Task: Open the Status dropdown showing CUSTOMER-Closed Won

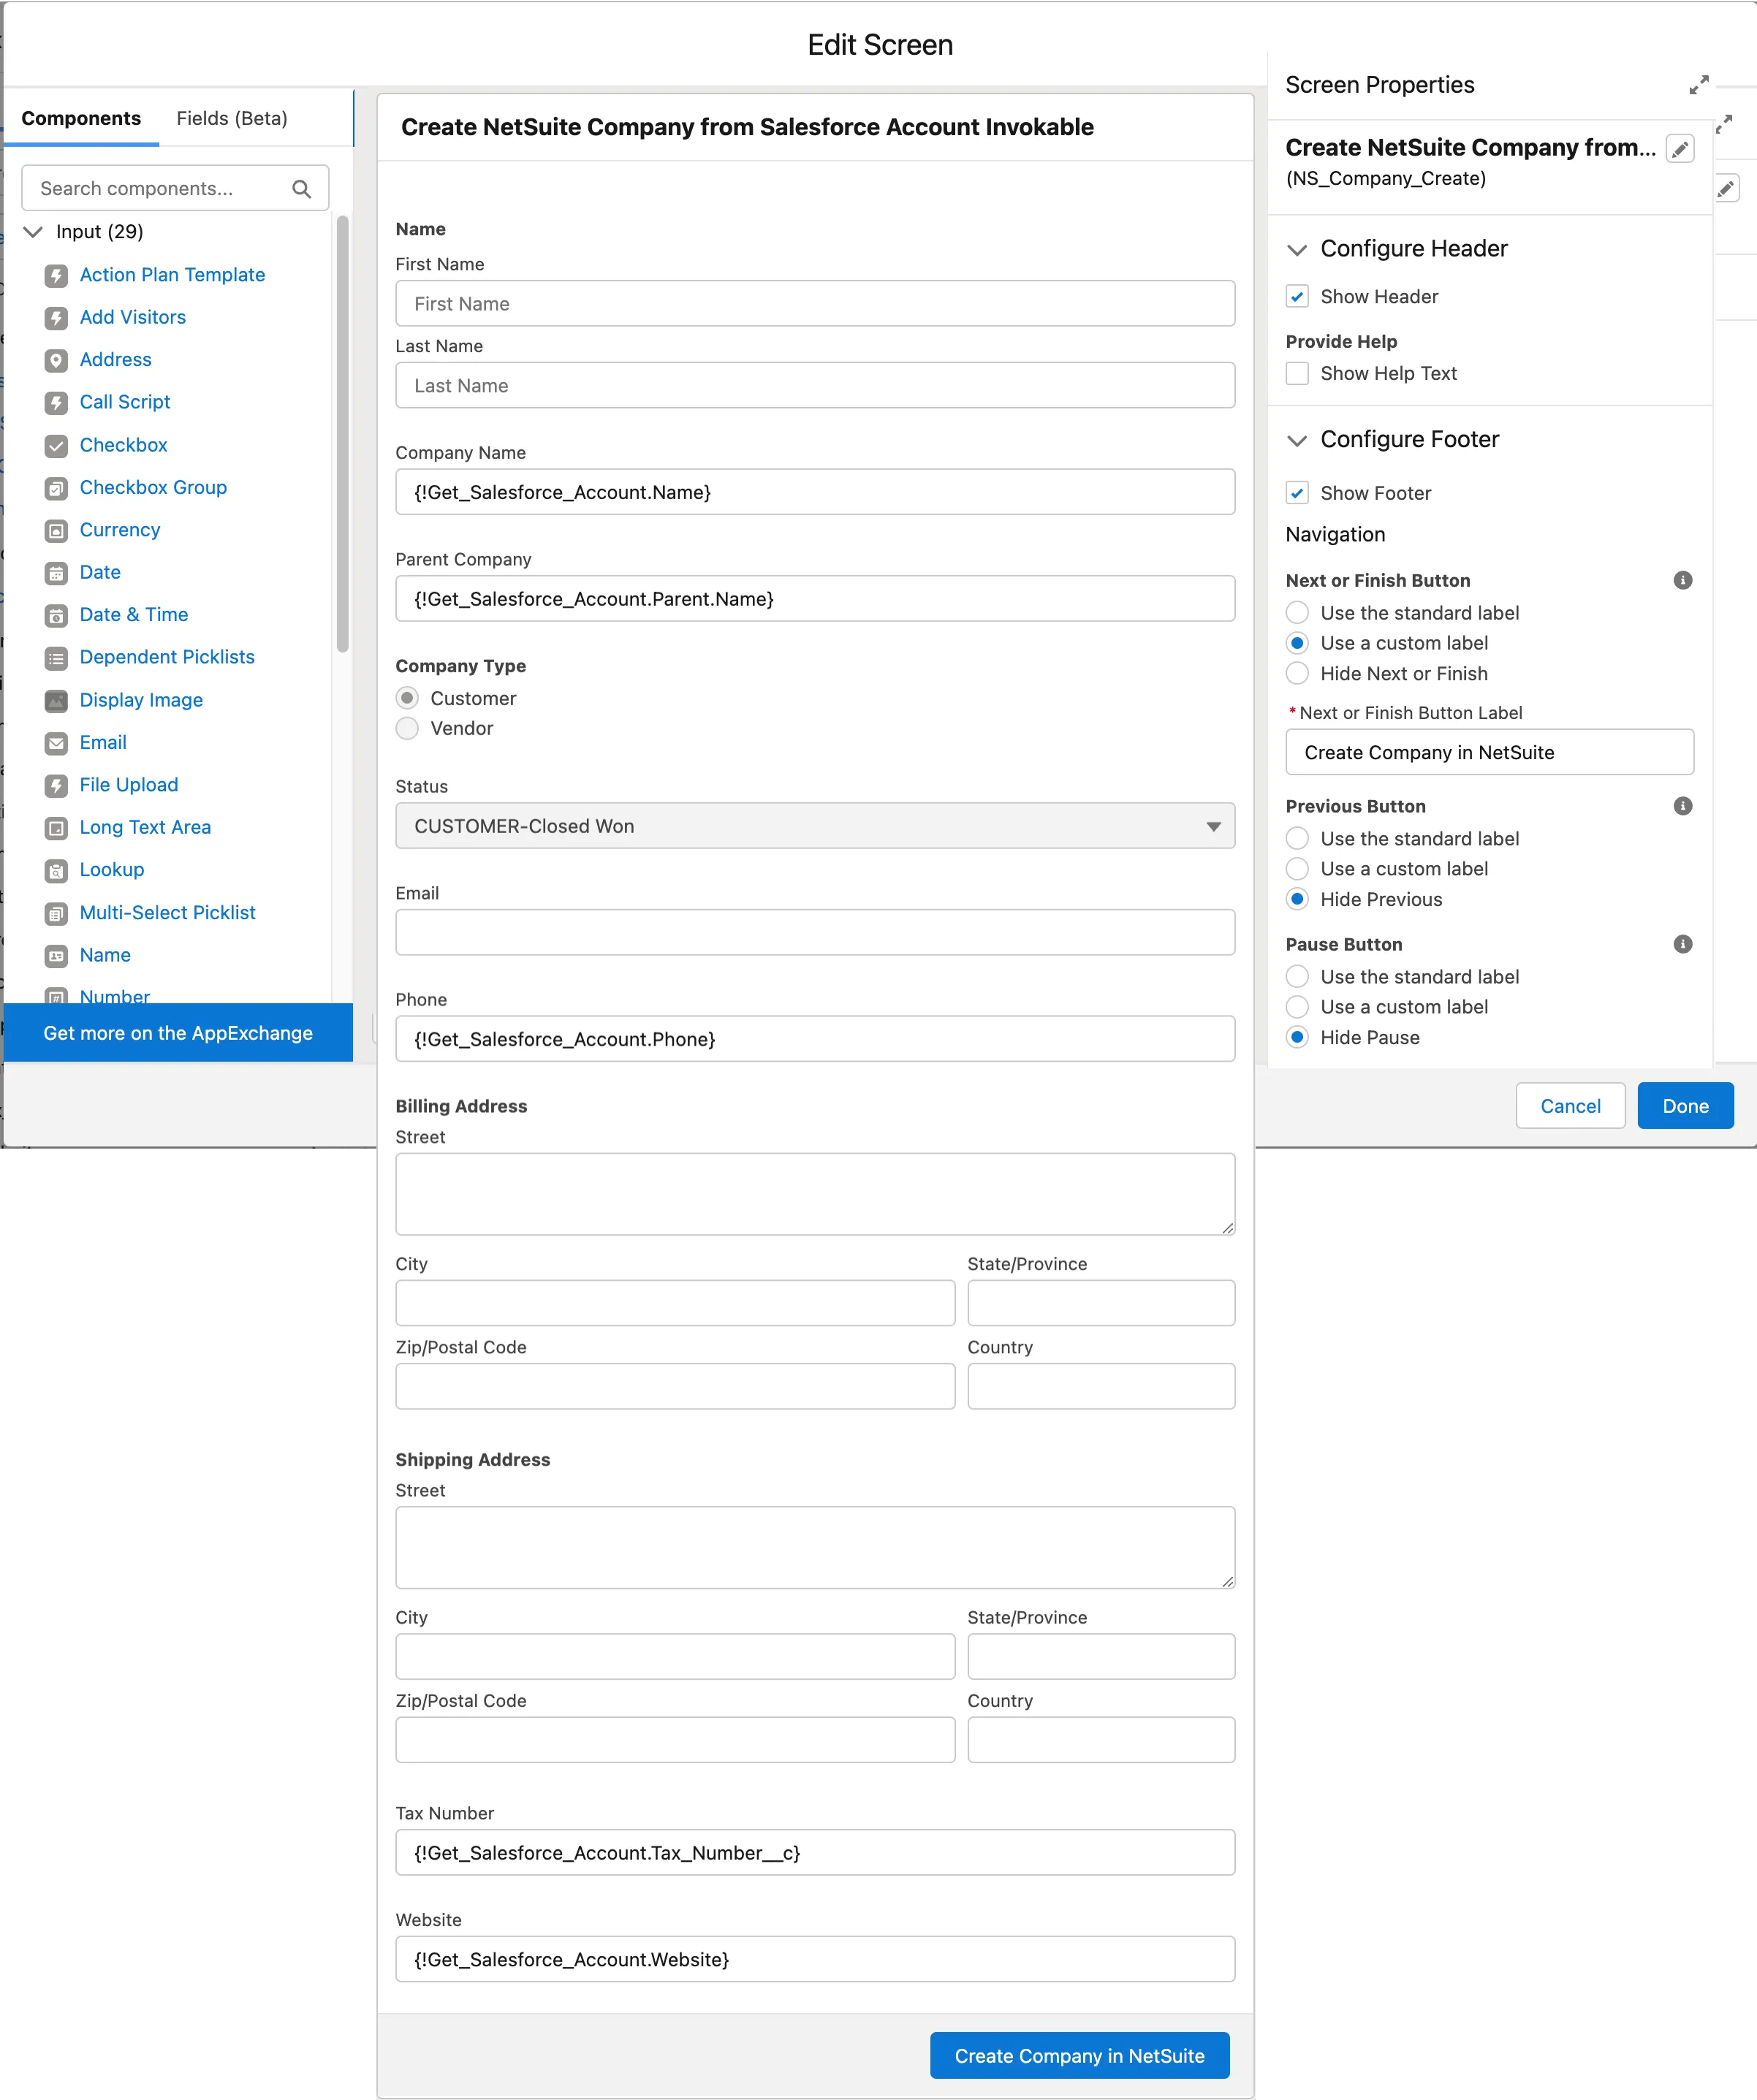Action: pos(815,826)
